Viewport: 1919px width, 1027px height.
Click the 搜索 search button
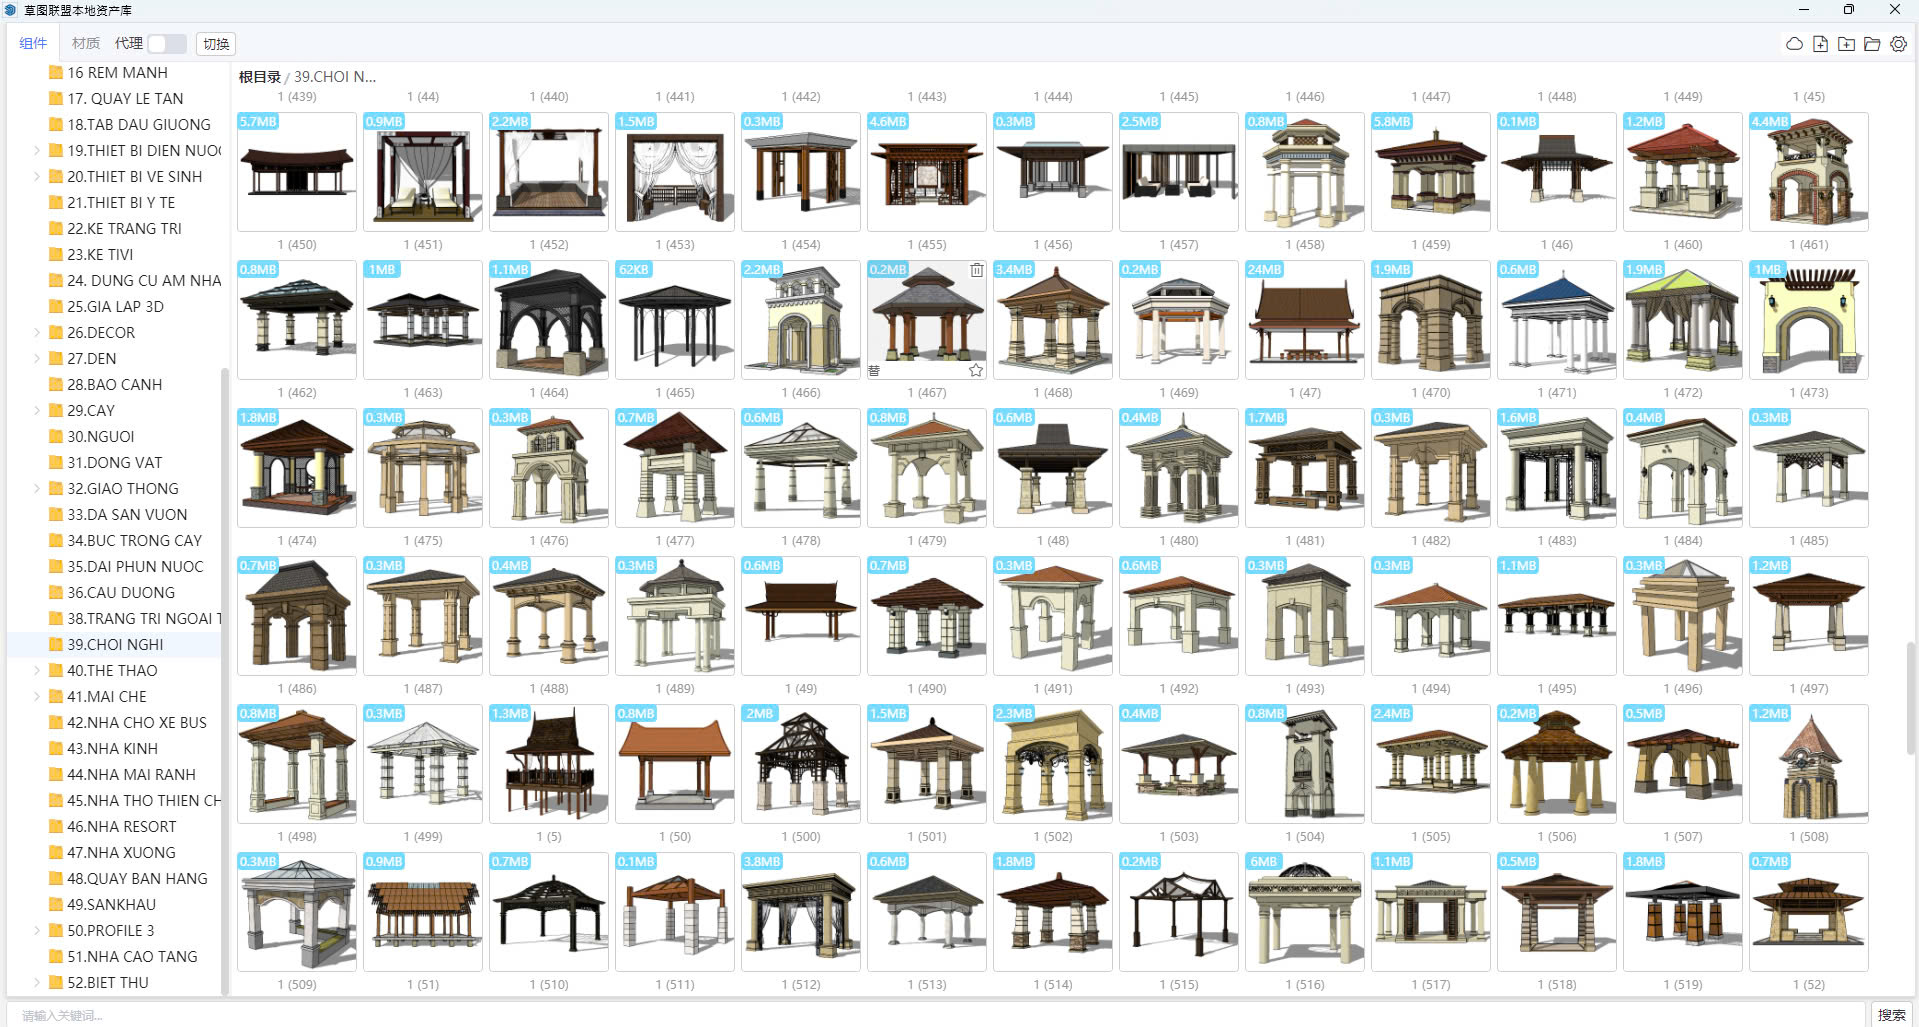tap(1891, 1014)
